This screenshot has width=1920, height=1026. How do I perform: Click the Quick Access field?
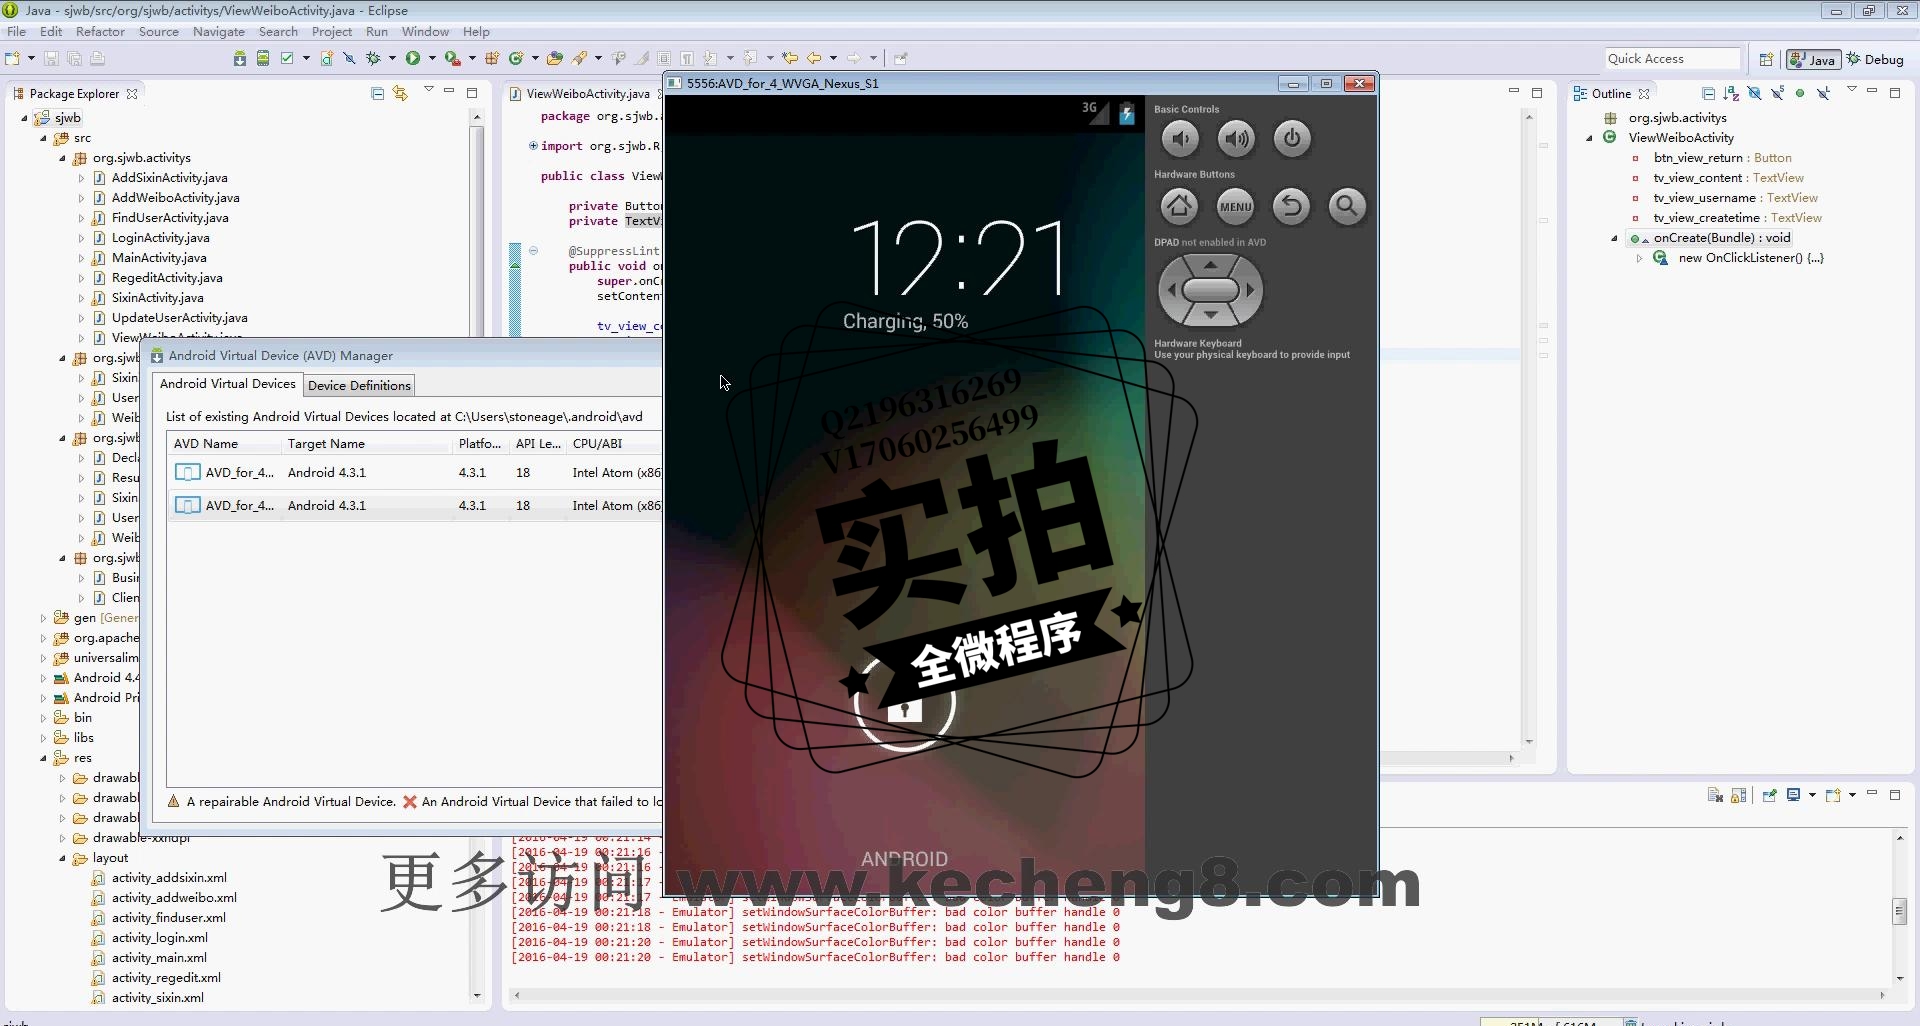tap(1672, 59)
